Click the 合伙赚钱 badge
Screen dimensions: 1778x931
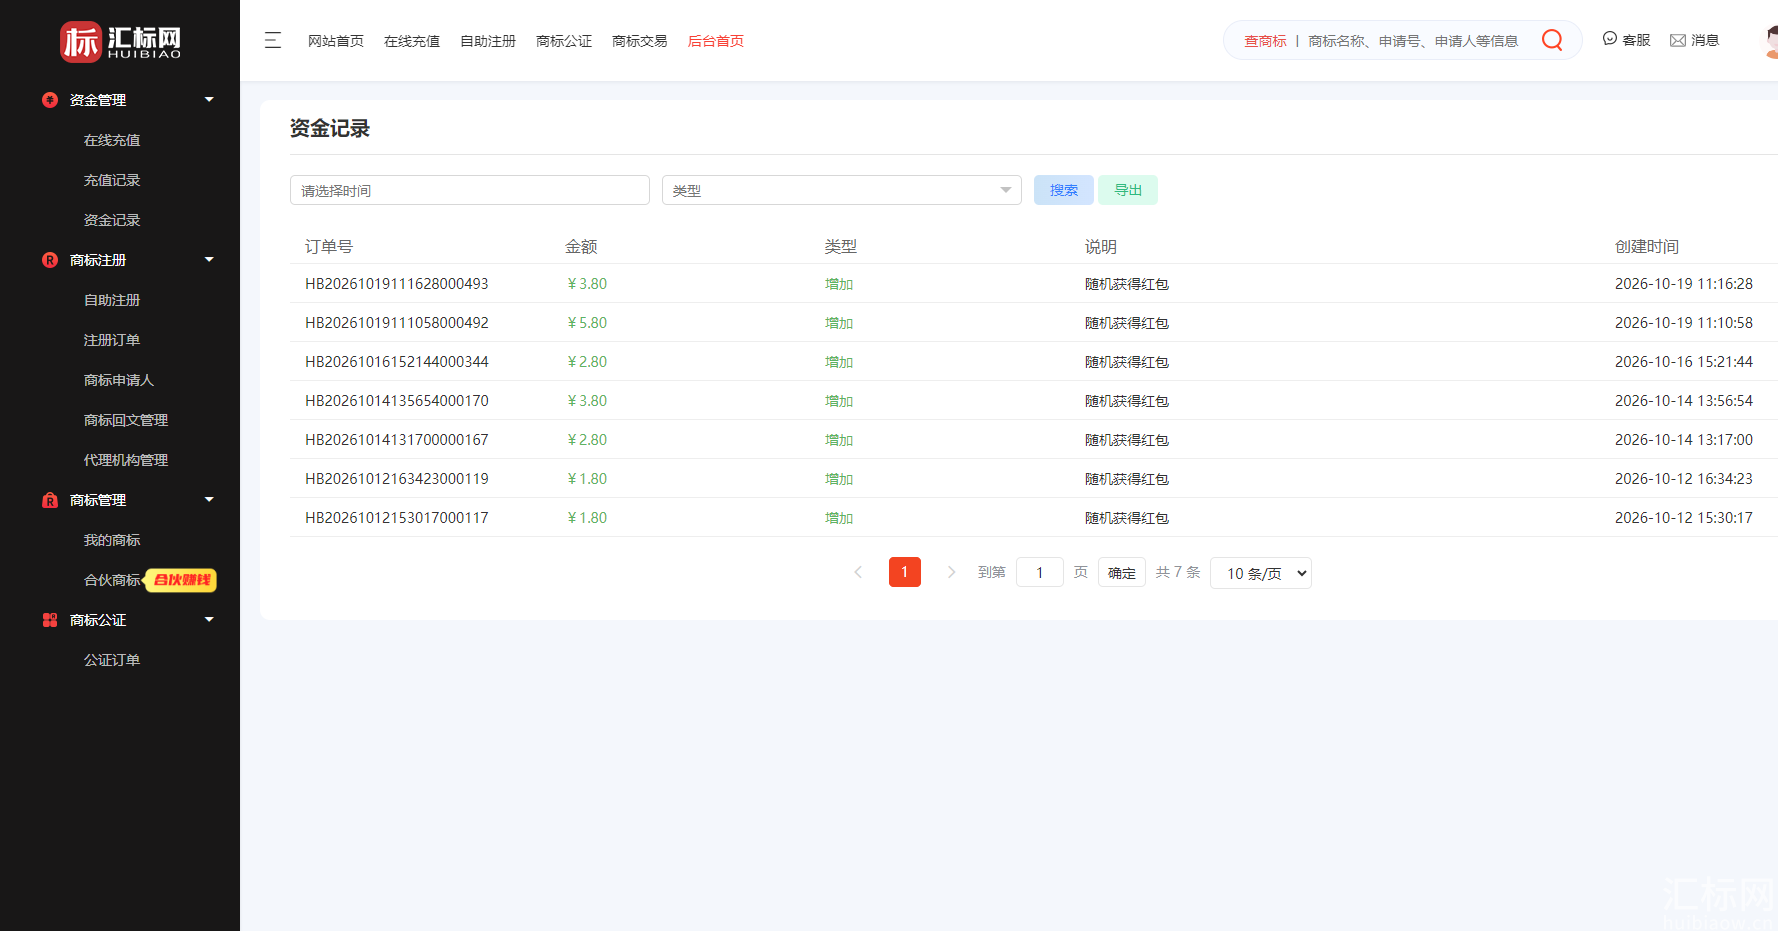(181, 580)
